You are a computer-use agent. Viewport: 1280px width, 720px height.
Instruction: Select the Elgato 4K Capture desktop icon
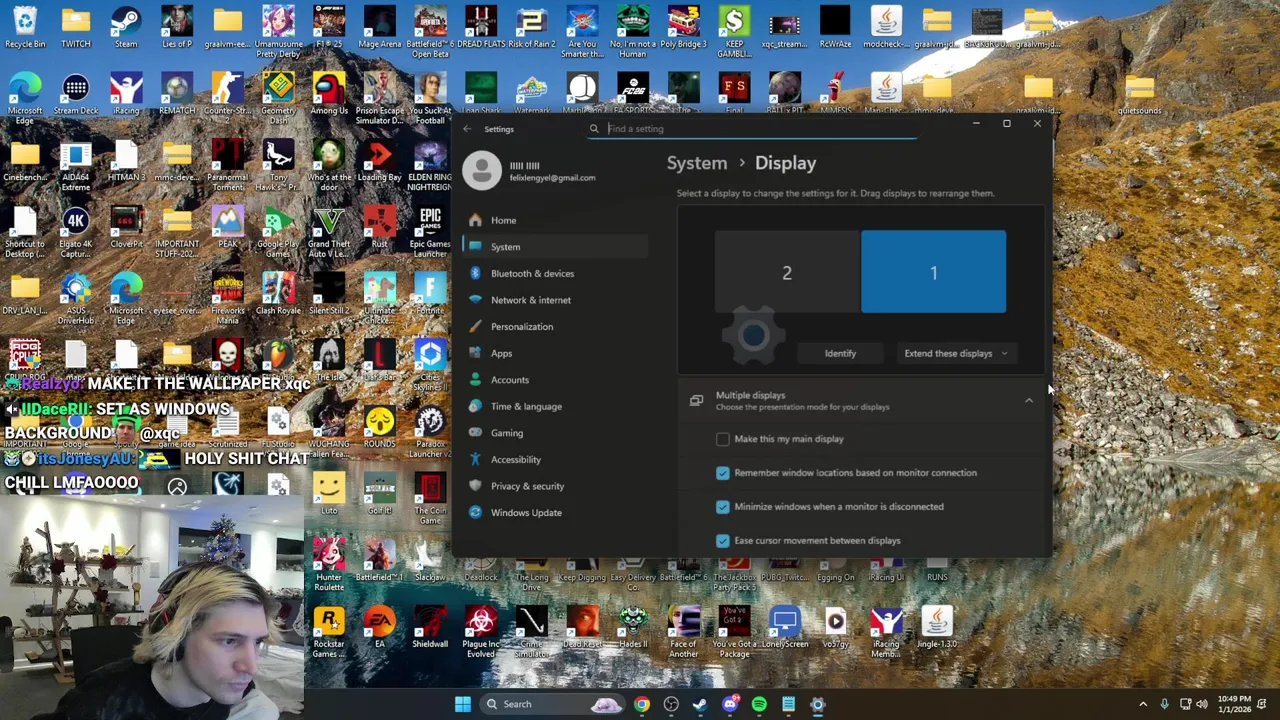point(76,233)
